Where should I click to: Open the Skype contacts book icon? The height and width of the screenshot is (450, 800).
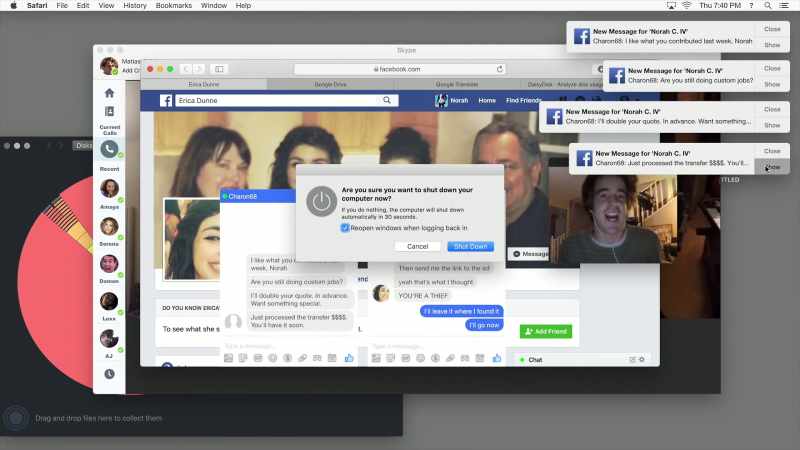109,111
